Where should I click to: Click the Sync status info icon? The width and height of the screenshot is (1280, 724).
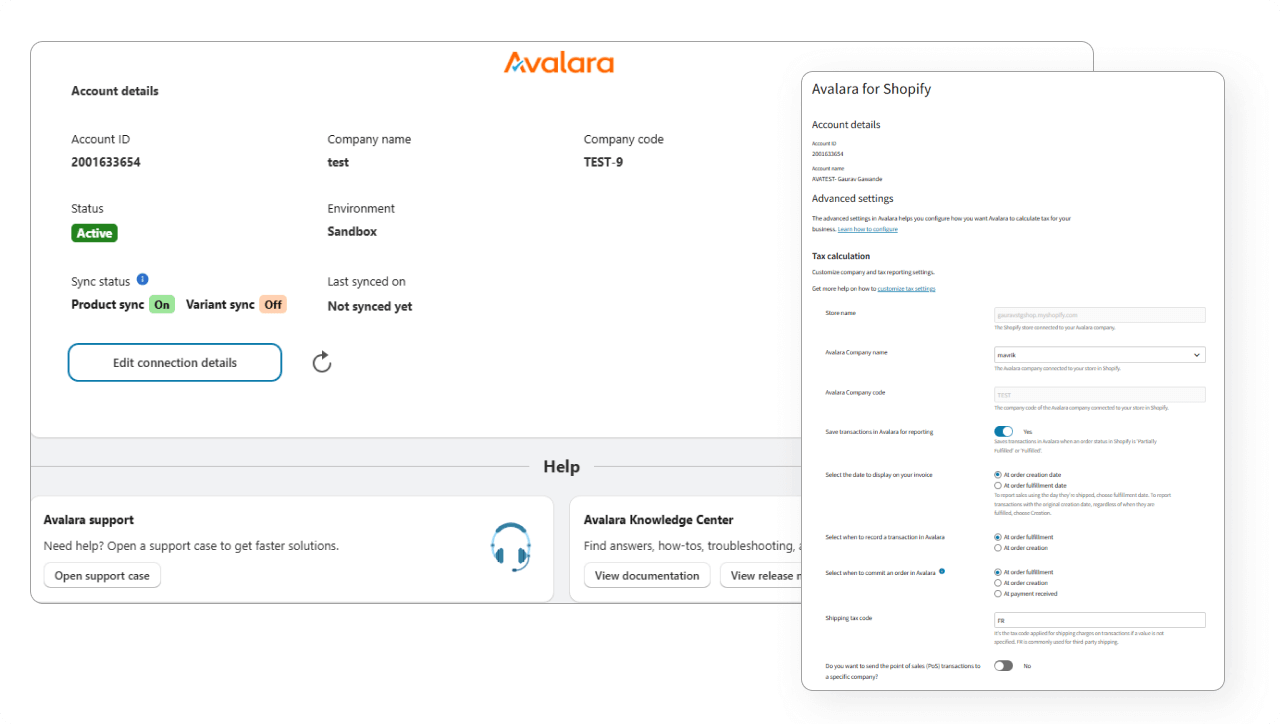click(142, 280)
